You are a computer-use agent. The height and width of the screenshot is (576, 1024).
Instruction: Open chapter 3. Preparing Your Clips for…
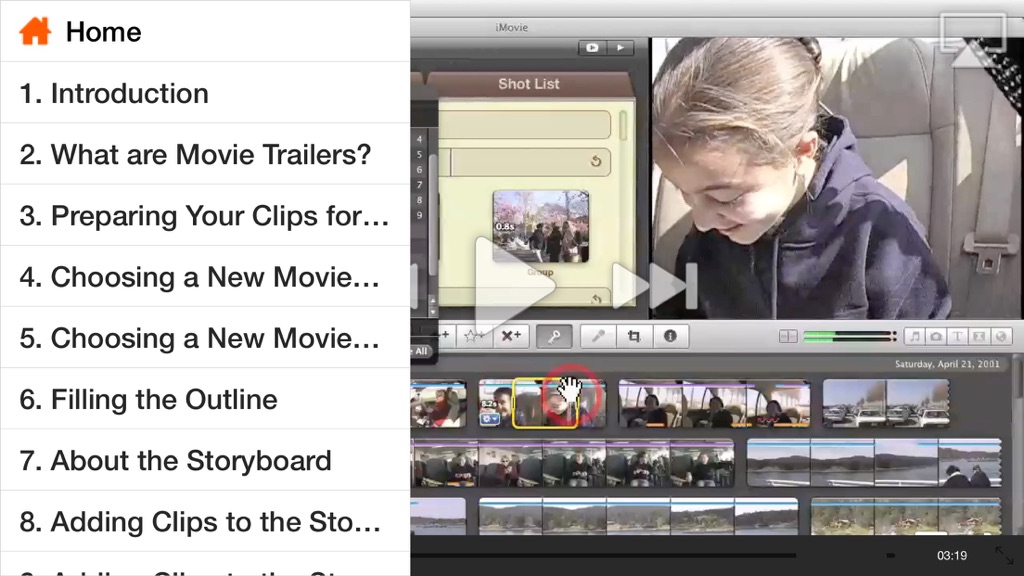(x=205, y=216)
